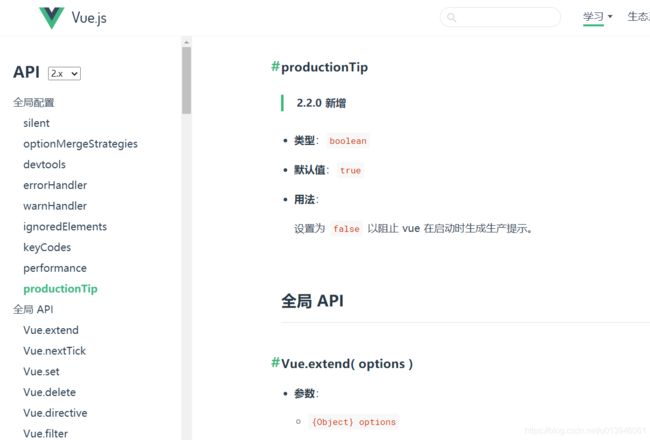This screenshot has width=650, height=440.
Task: Open Vue.directive sidebar link
Action: [55, 413]
